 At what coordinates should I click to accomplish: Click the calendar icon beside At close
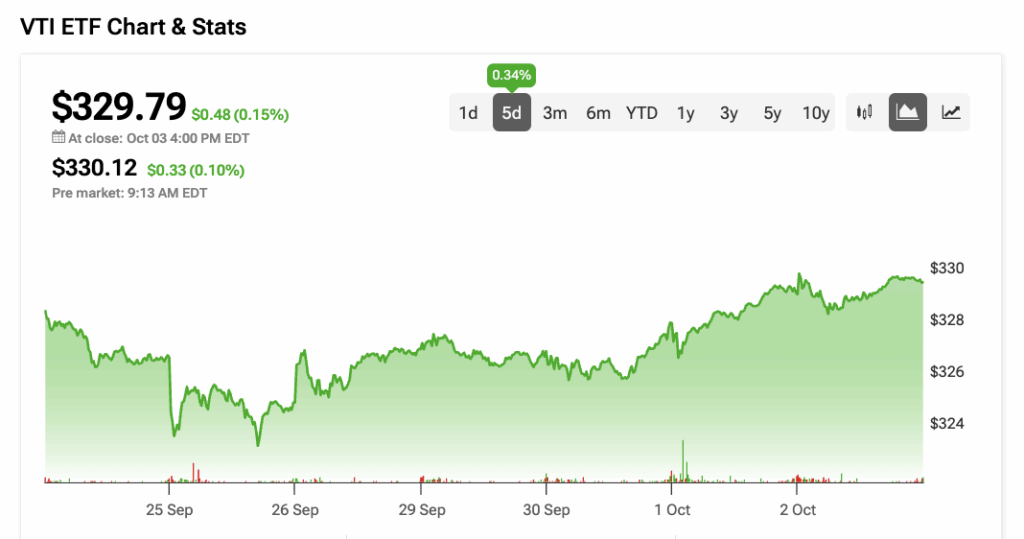[58, 138]
